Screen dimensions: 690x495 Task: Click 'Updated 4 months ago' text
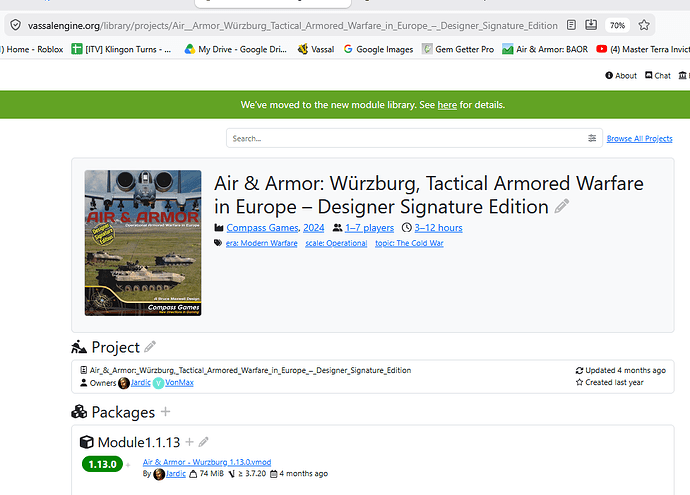point(625,370)
